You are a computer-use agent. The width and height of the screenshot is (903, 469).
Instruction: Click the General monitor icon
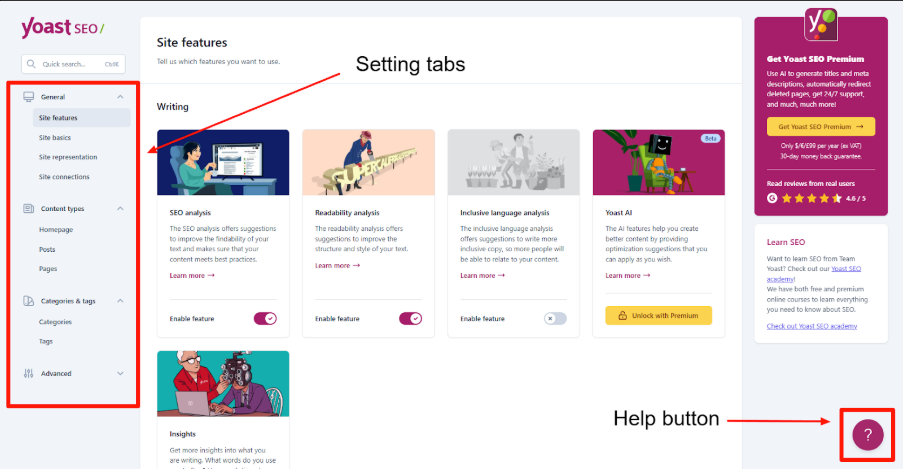(x=28, y=97)
